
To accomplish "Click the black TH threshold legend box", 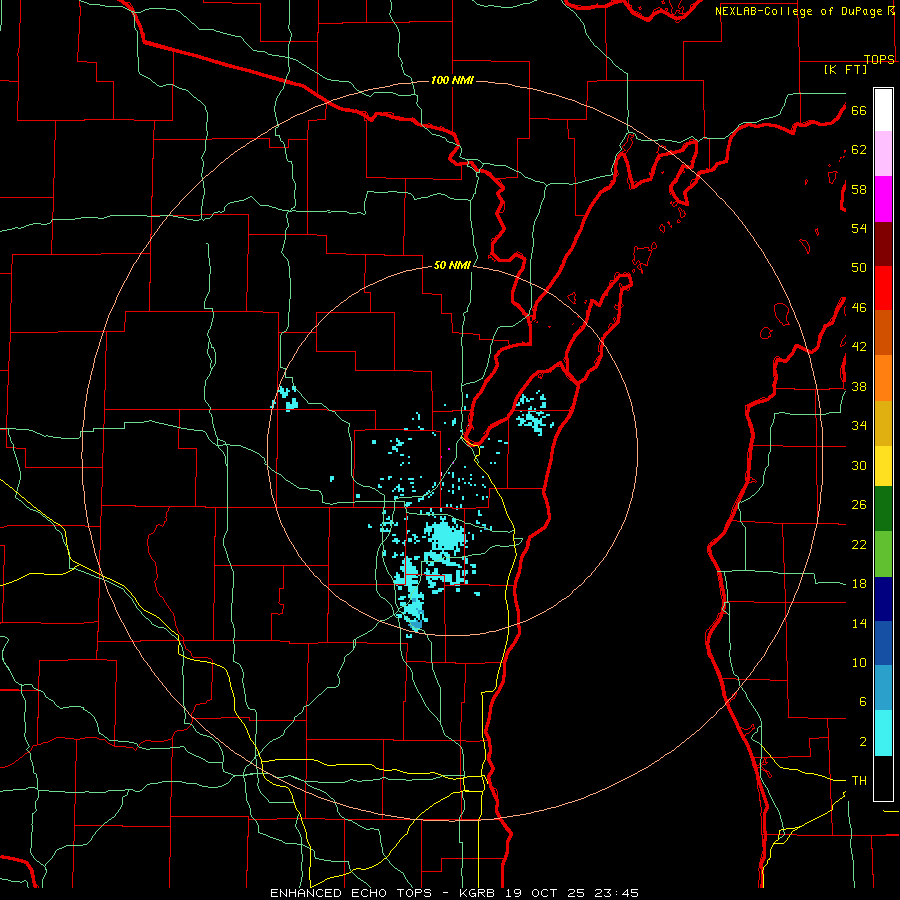I will (883, 778).
